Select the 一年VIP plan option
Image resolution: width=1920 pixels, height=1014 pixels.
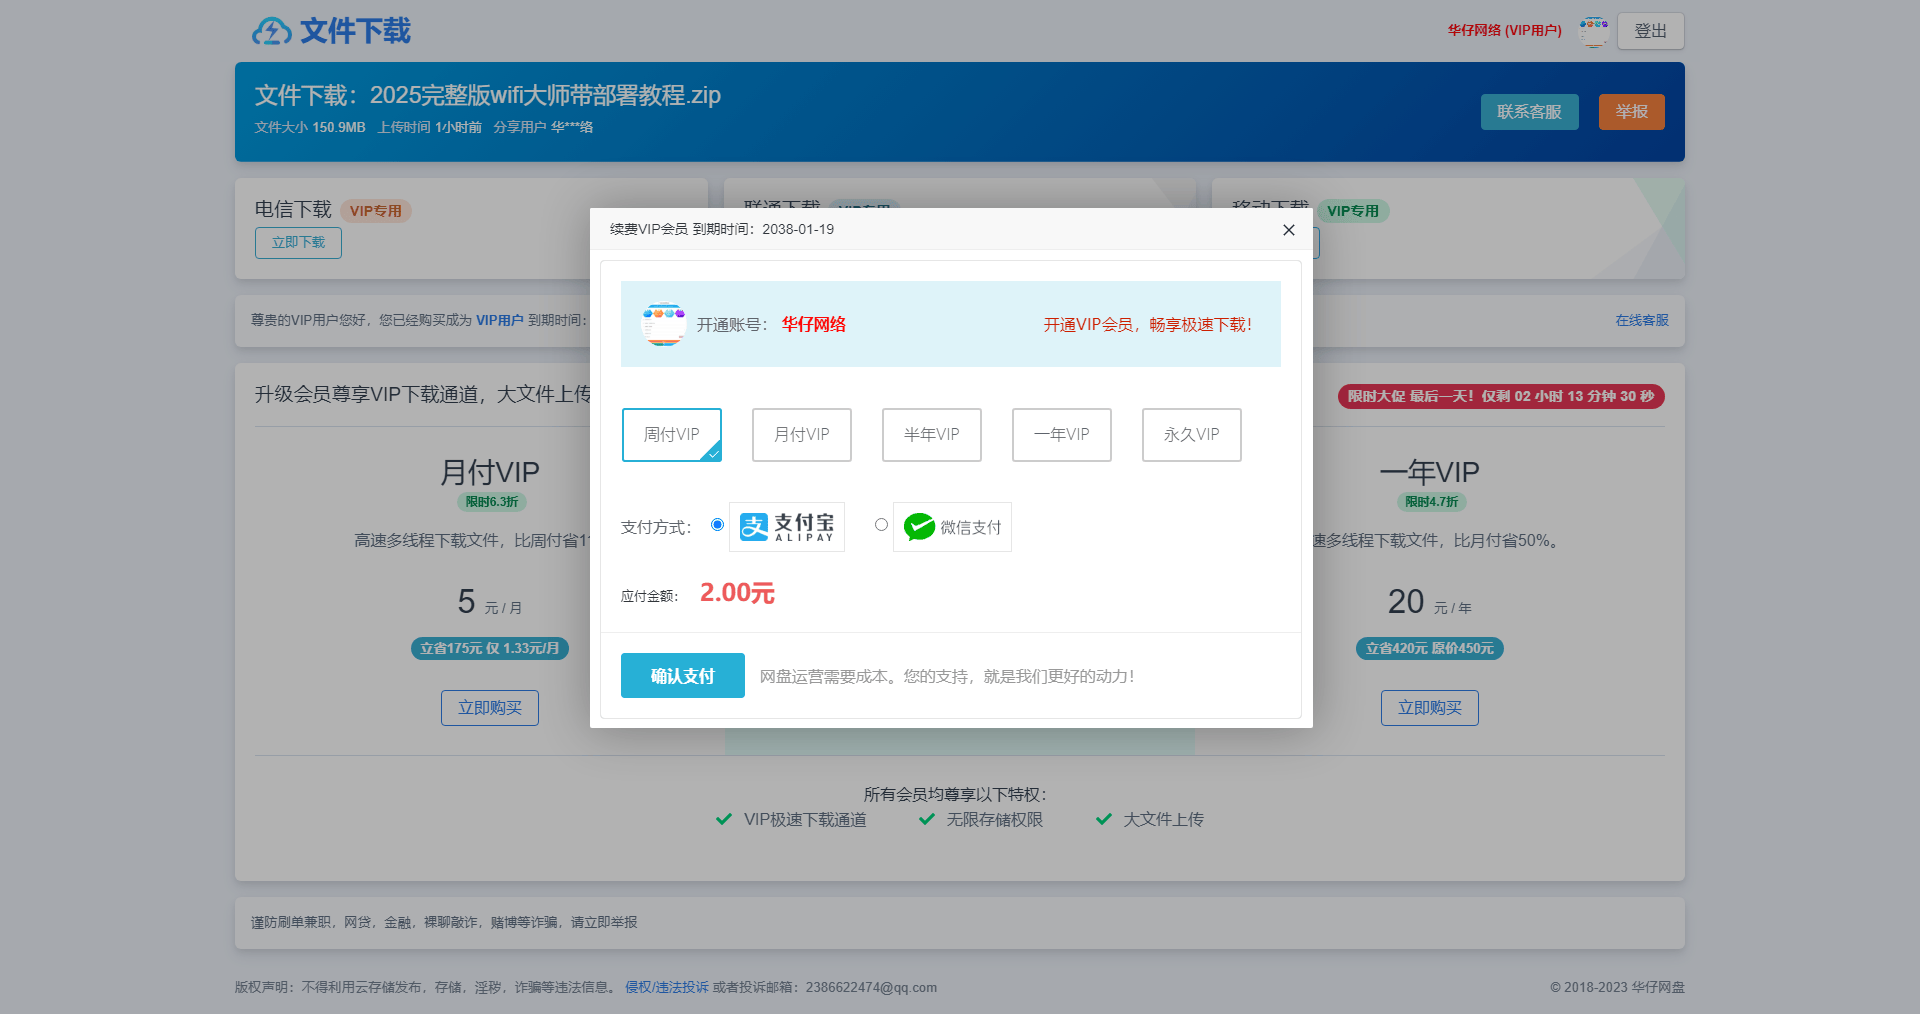click(x=1061, y=435)
